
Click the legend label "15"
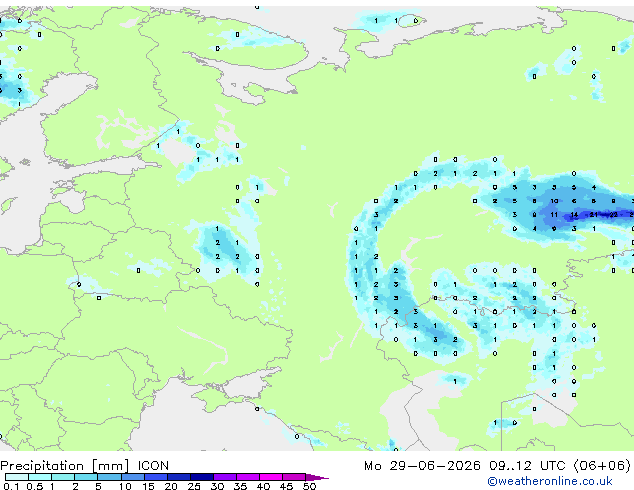[148, 486]
